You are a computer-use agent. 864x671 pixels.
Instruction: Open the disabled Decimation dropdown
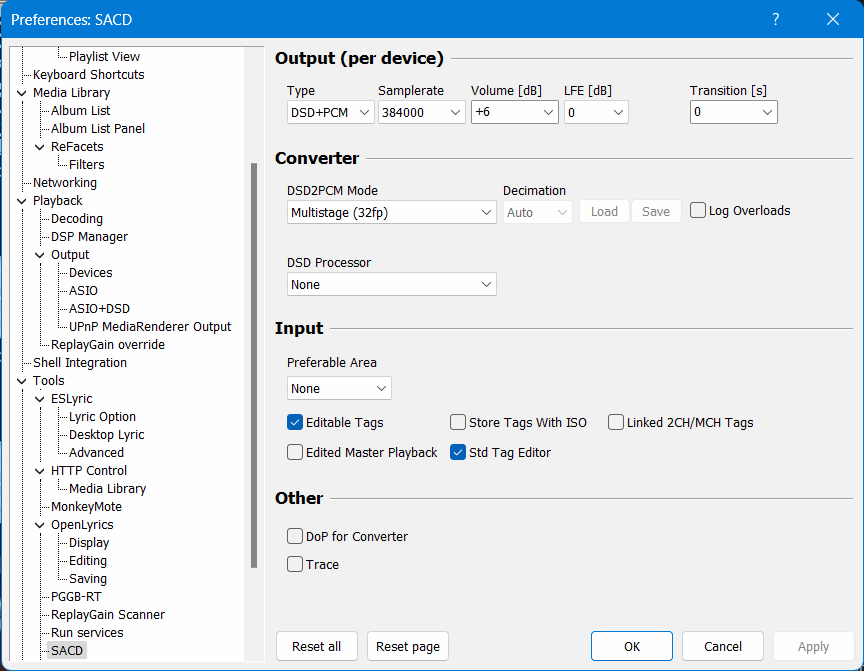pyautogui.click(x=538, y=212)
